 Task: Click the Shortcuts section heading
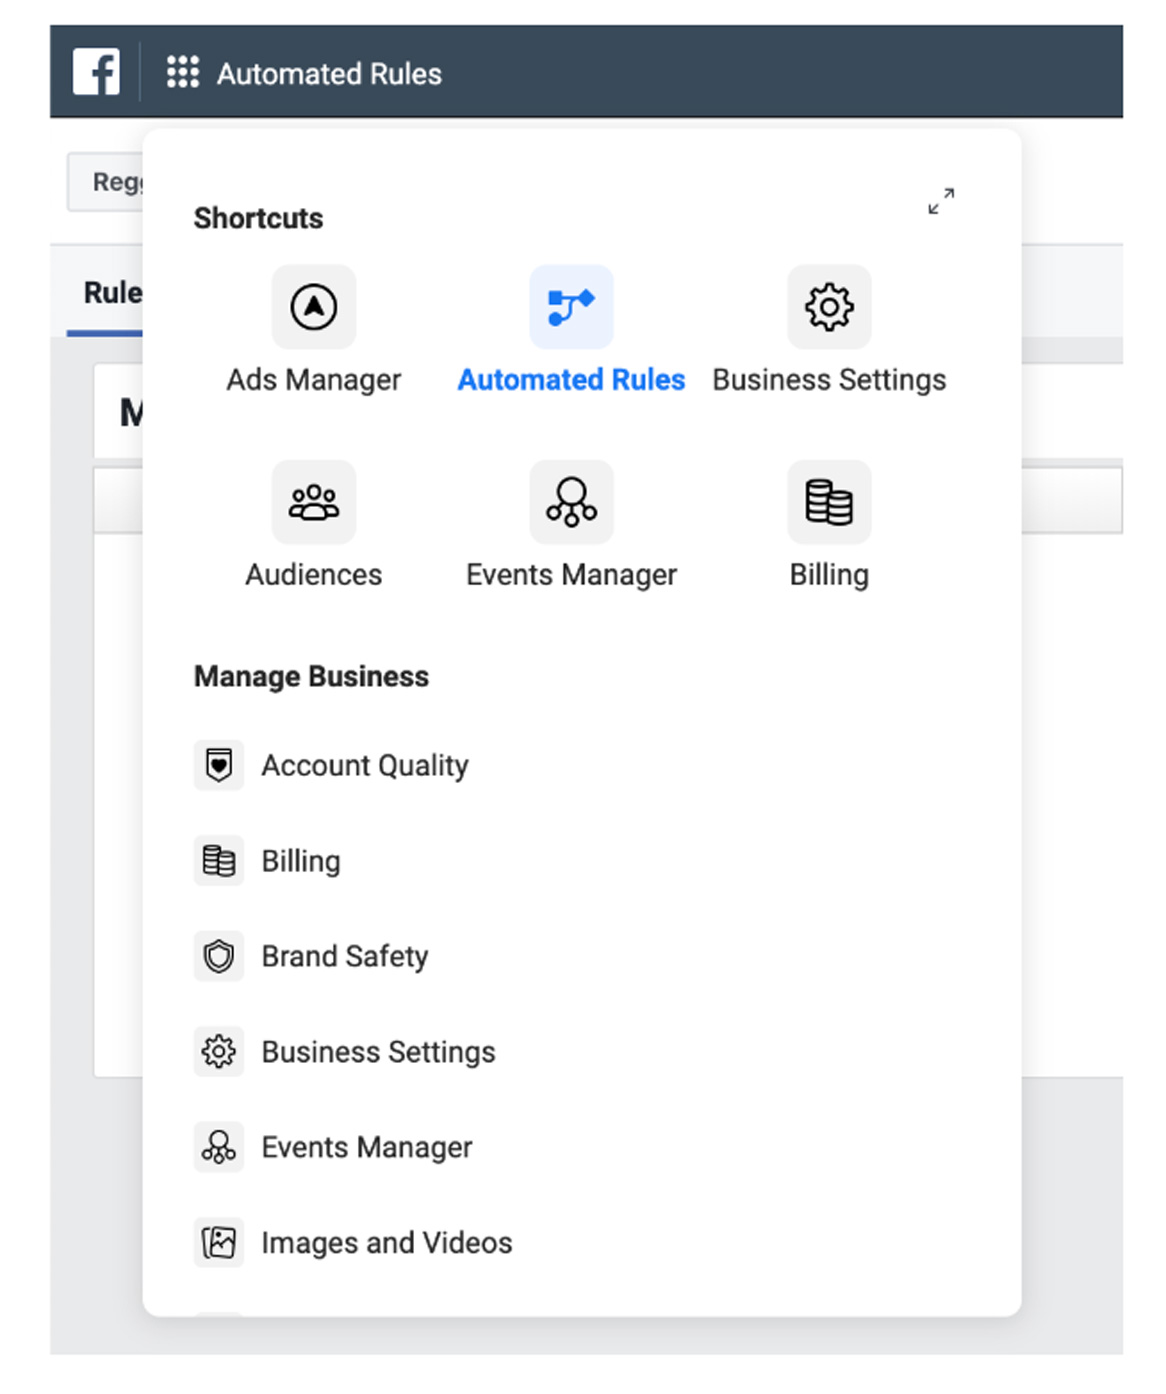coord(258,218)
